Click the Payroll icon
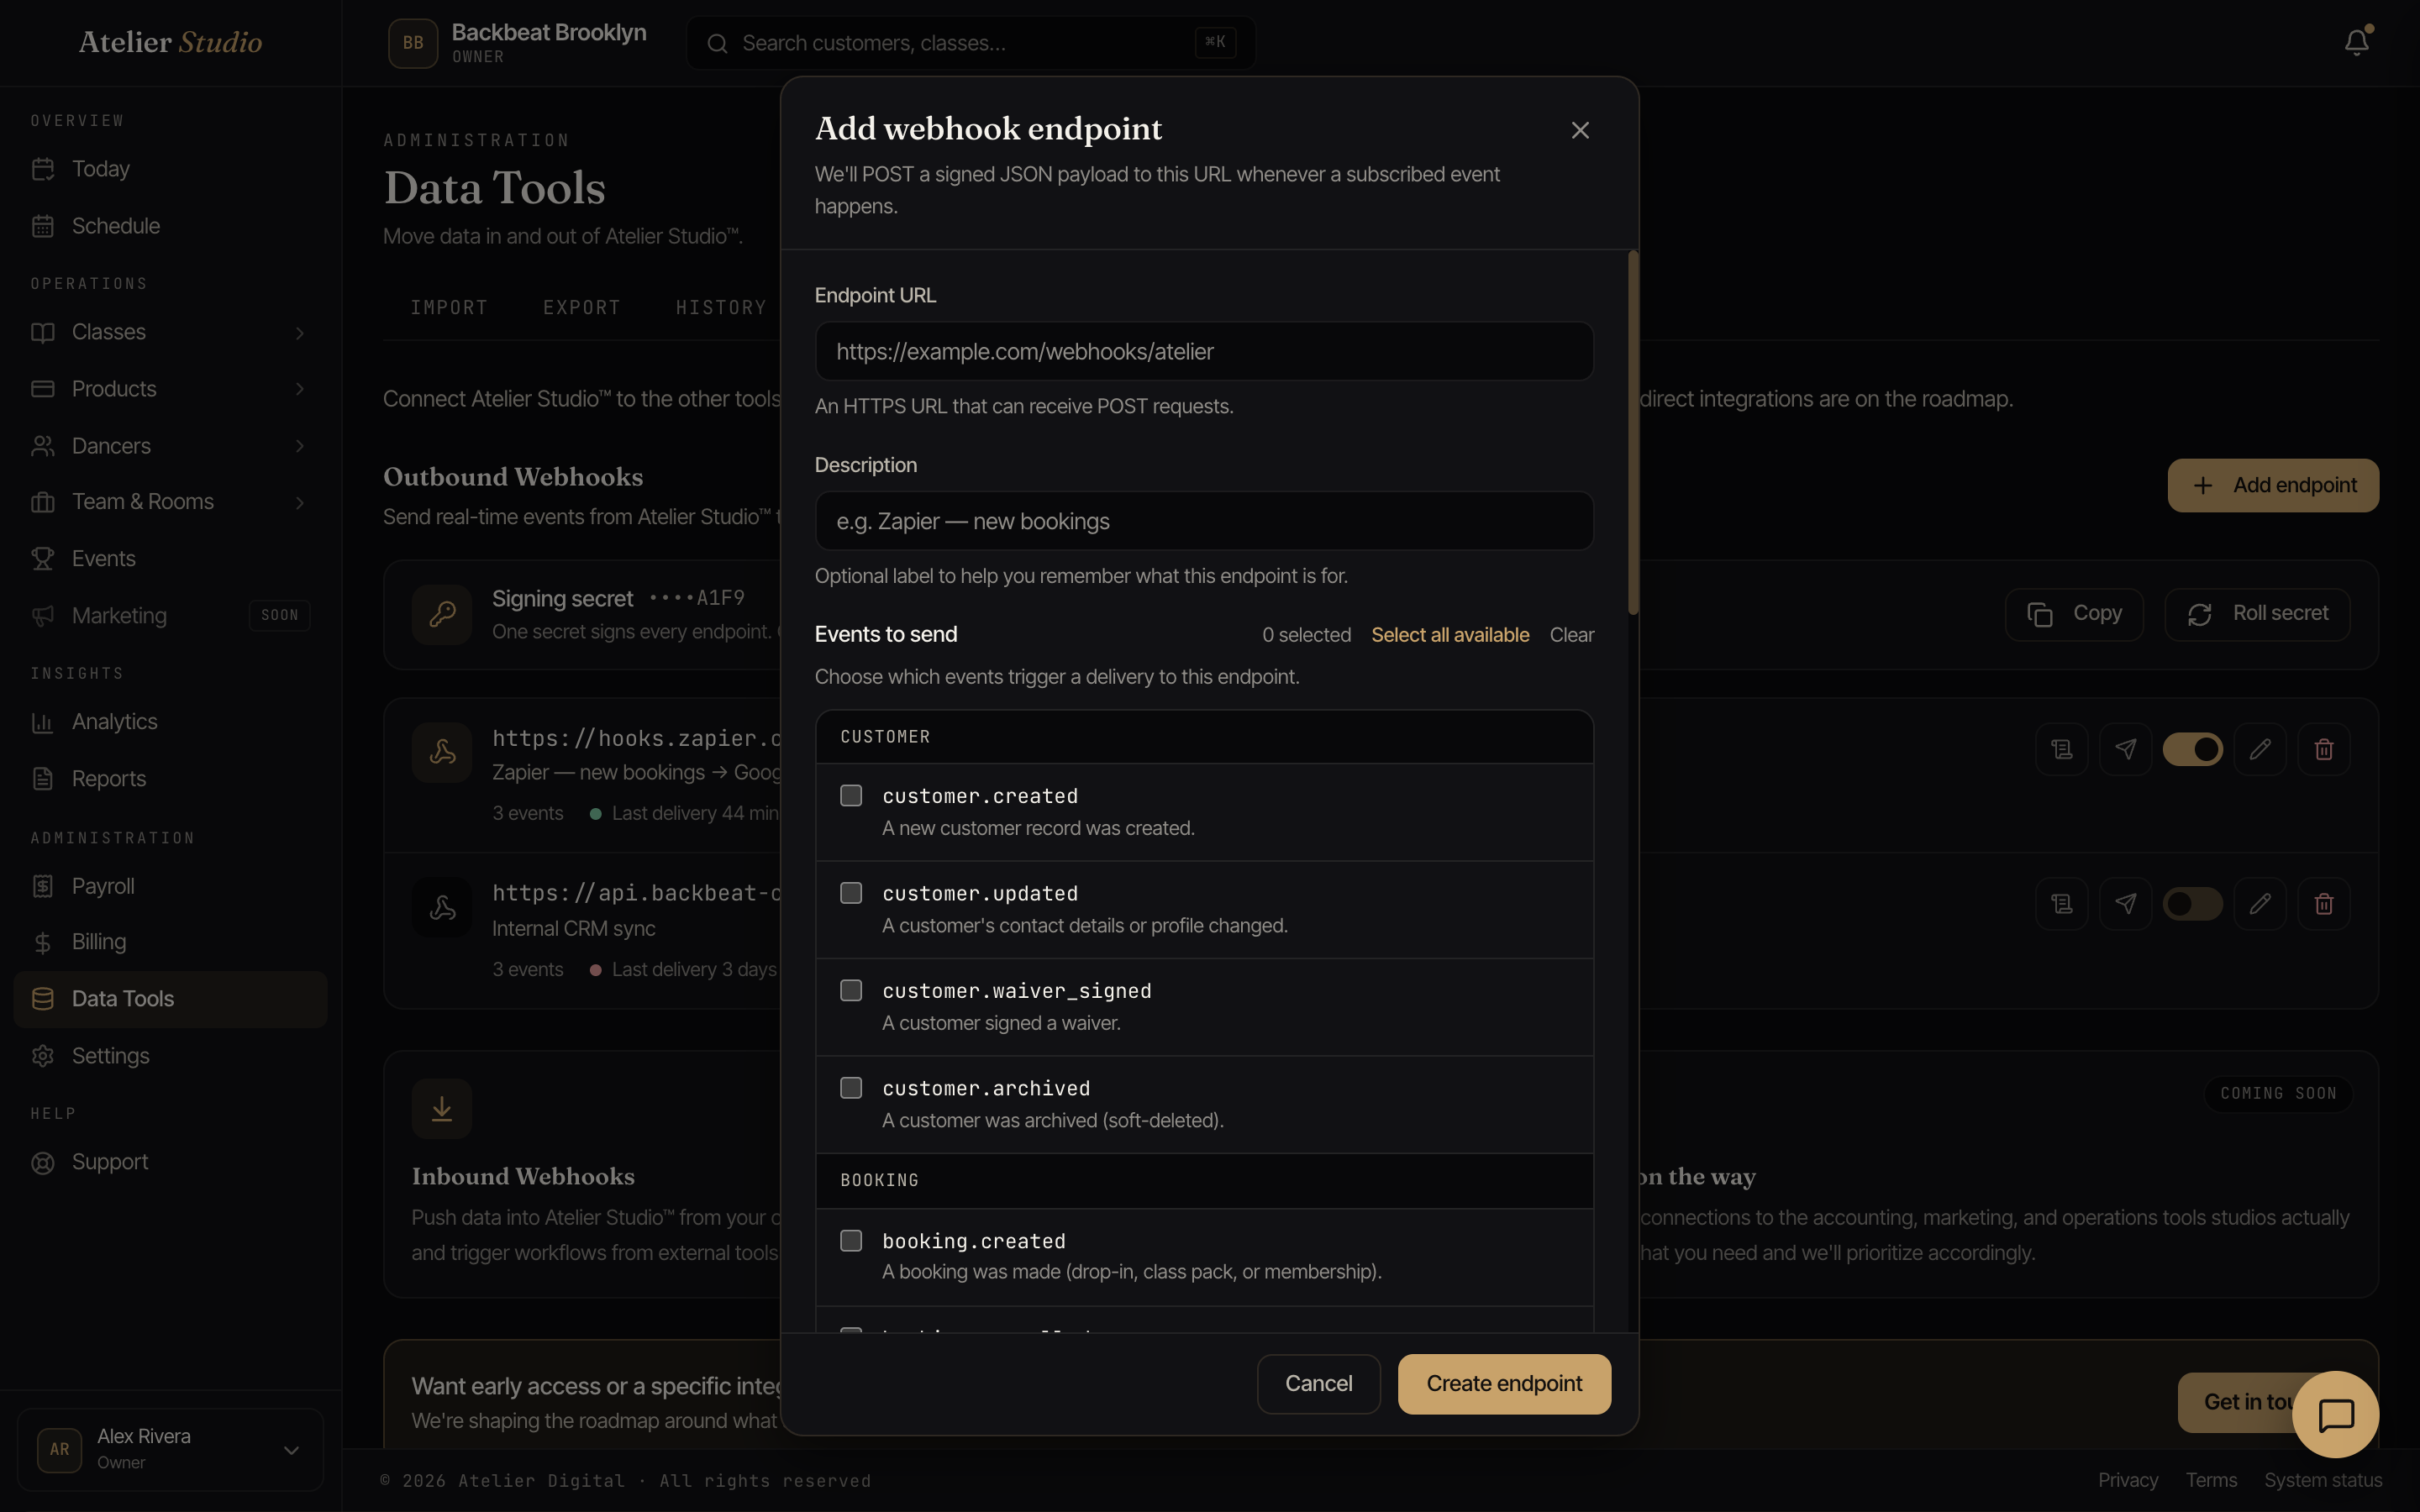The width and height of the screenshot is (2420, 1512). pos(43,886)
